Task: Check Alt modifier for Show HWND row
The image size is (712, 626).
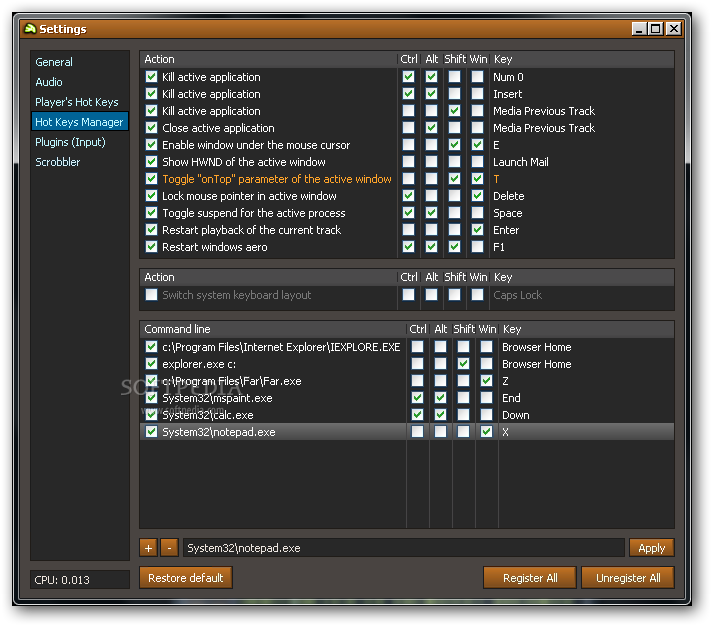Action: pyautogui.click(x=431, y=162)
